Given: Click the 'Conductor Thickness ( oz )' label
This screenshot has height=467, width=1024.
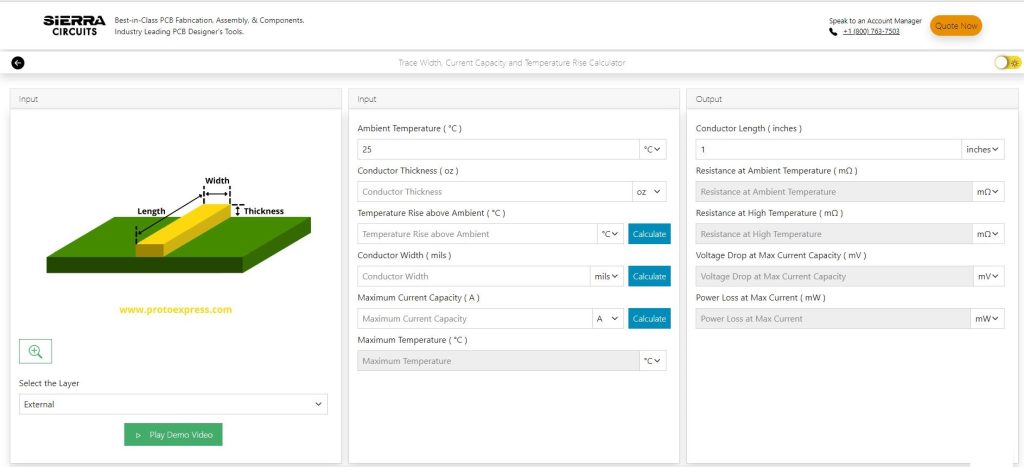Looking at the screenshot, I should pos(408,171).
